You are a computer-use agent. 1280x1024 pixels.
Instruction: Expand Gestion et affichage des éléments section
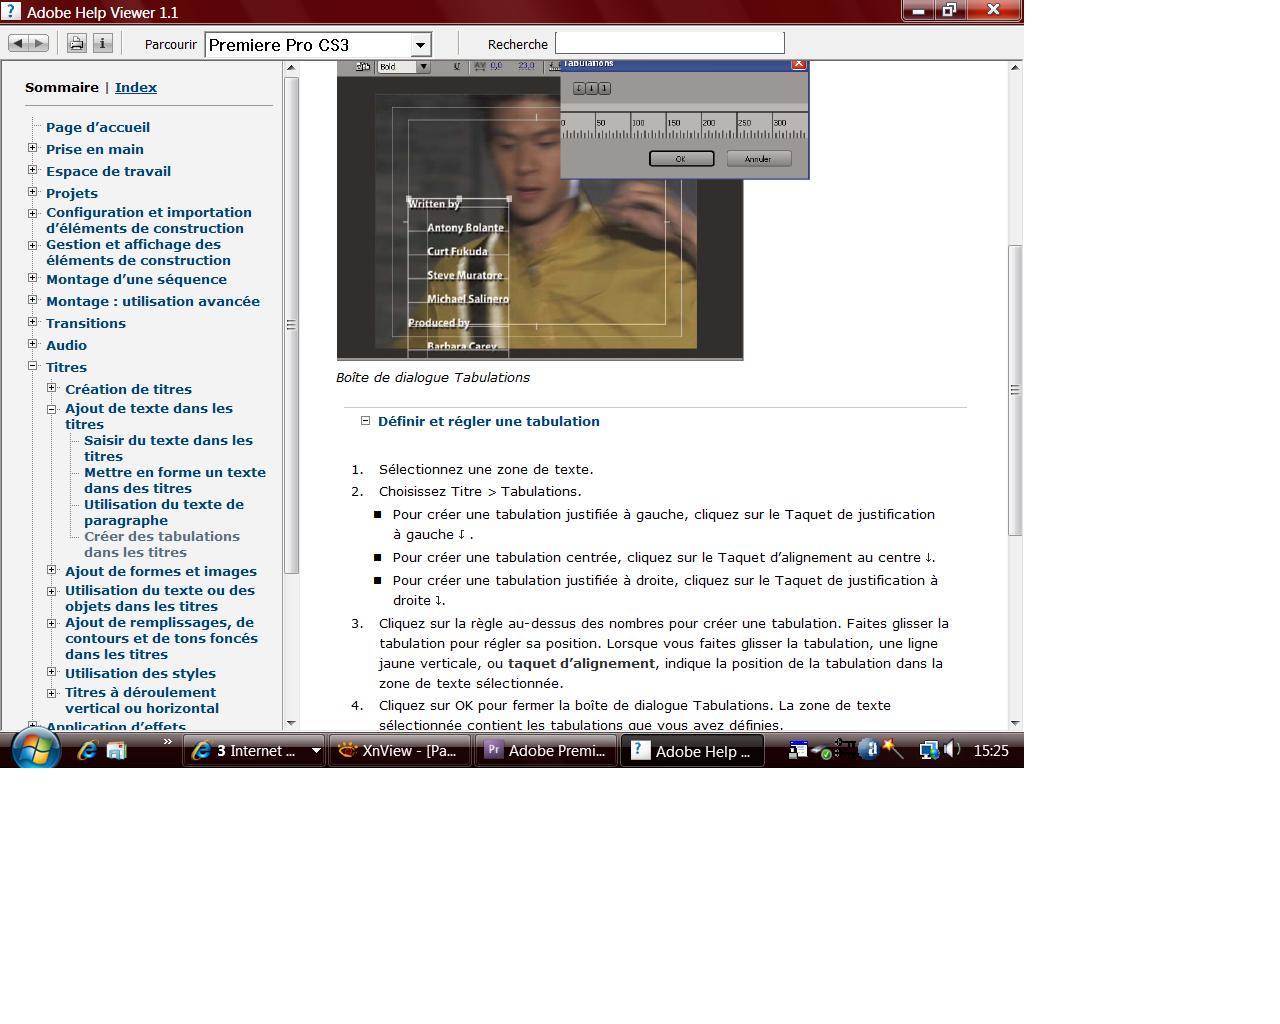[x=33, y=244]
